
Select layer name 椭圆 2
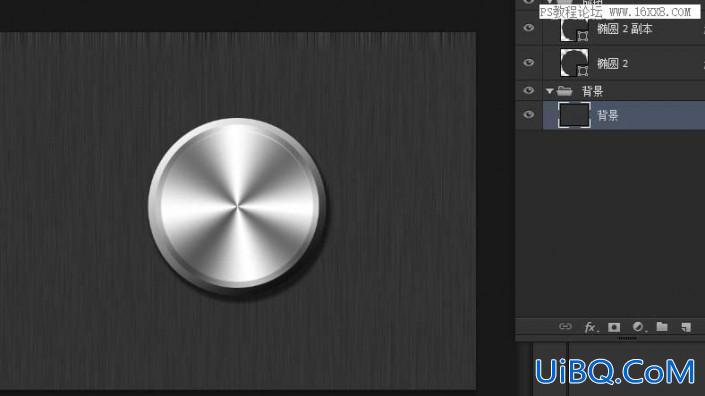coord(612,63)
